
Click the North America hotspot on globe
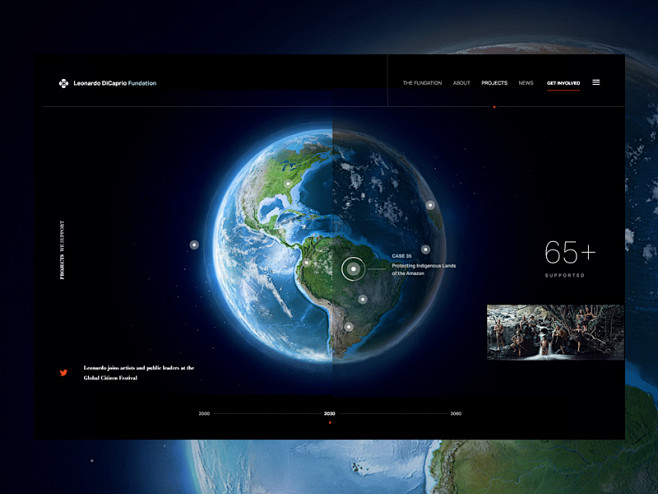(x=287, y=184)
